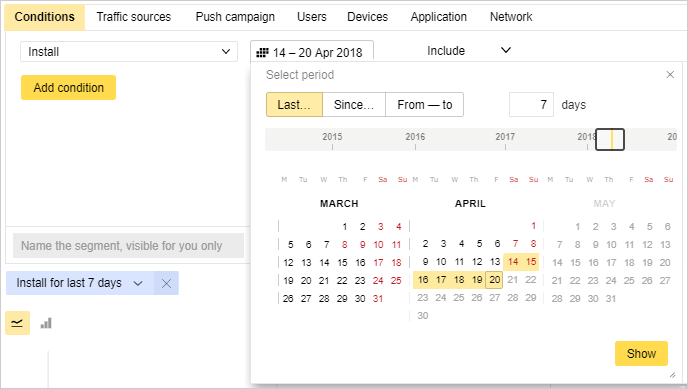Image resolution: width=688 pixels, height=389 pixels.
Task: Open the Traffic sources tab
Action: pos(134,17)
